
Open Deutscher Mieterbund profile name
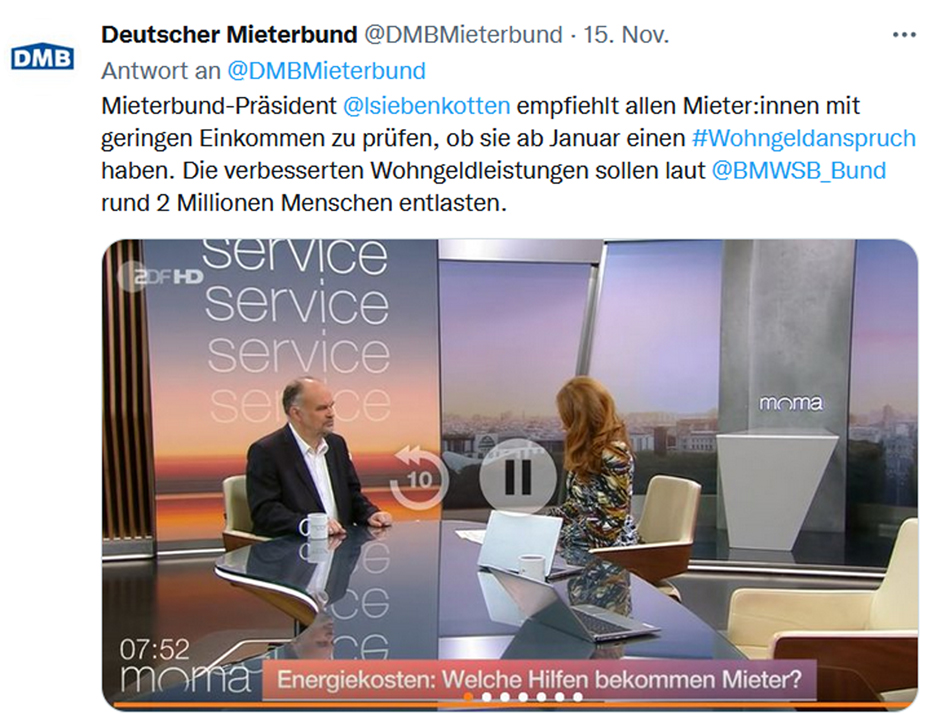click(x=229, y=35)
